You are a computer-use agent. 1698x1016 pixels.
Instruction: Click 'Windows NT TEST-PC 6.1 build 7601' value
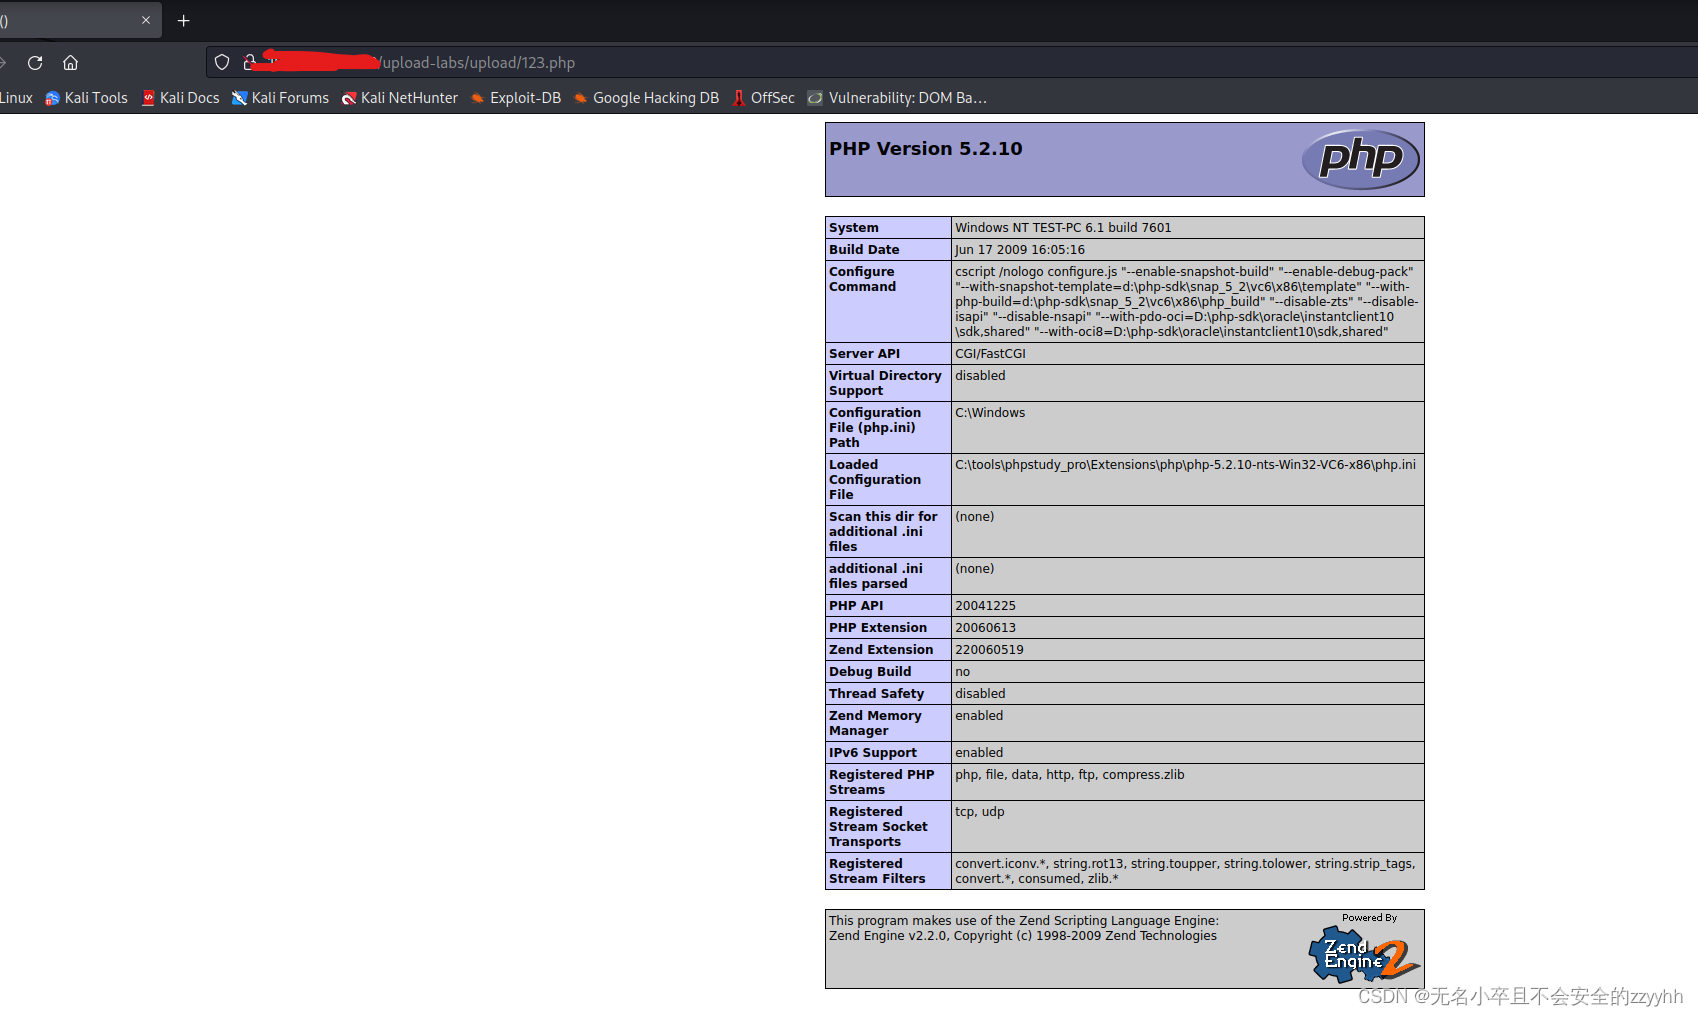tap(1062, 227)
